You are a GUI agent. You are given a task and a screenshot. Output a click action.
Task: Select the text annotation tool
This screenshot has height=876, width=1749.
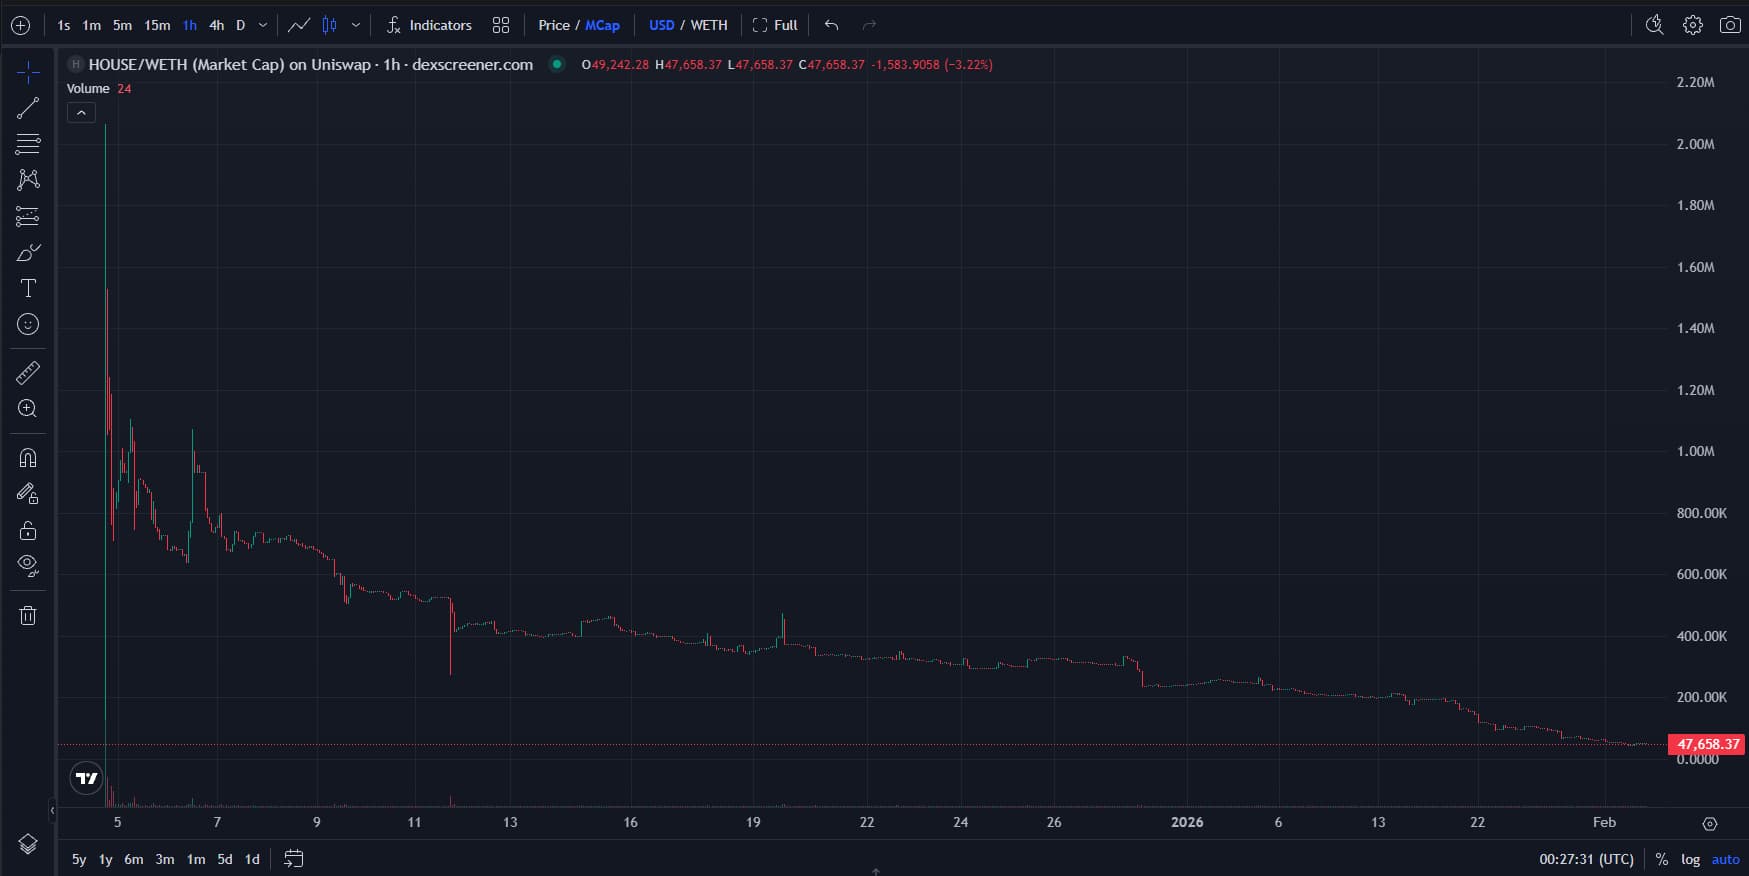(x=28, y=289)
